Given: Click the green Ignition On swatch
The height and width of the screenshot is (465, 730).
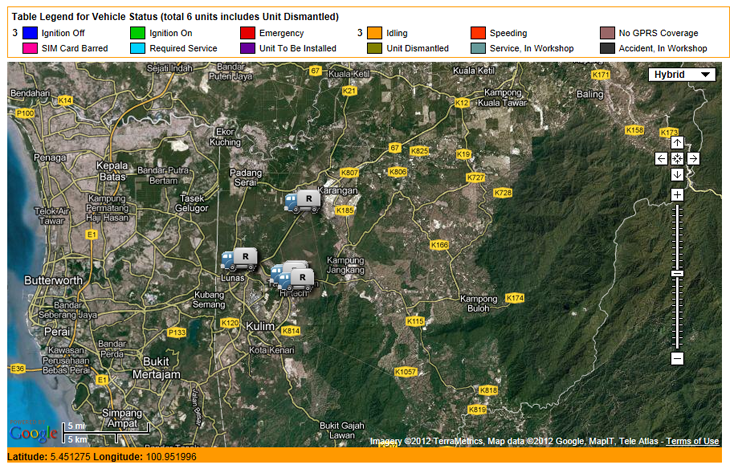Looking at the screenshot, I should [x=137, y=33].
